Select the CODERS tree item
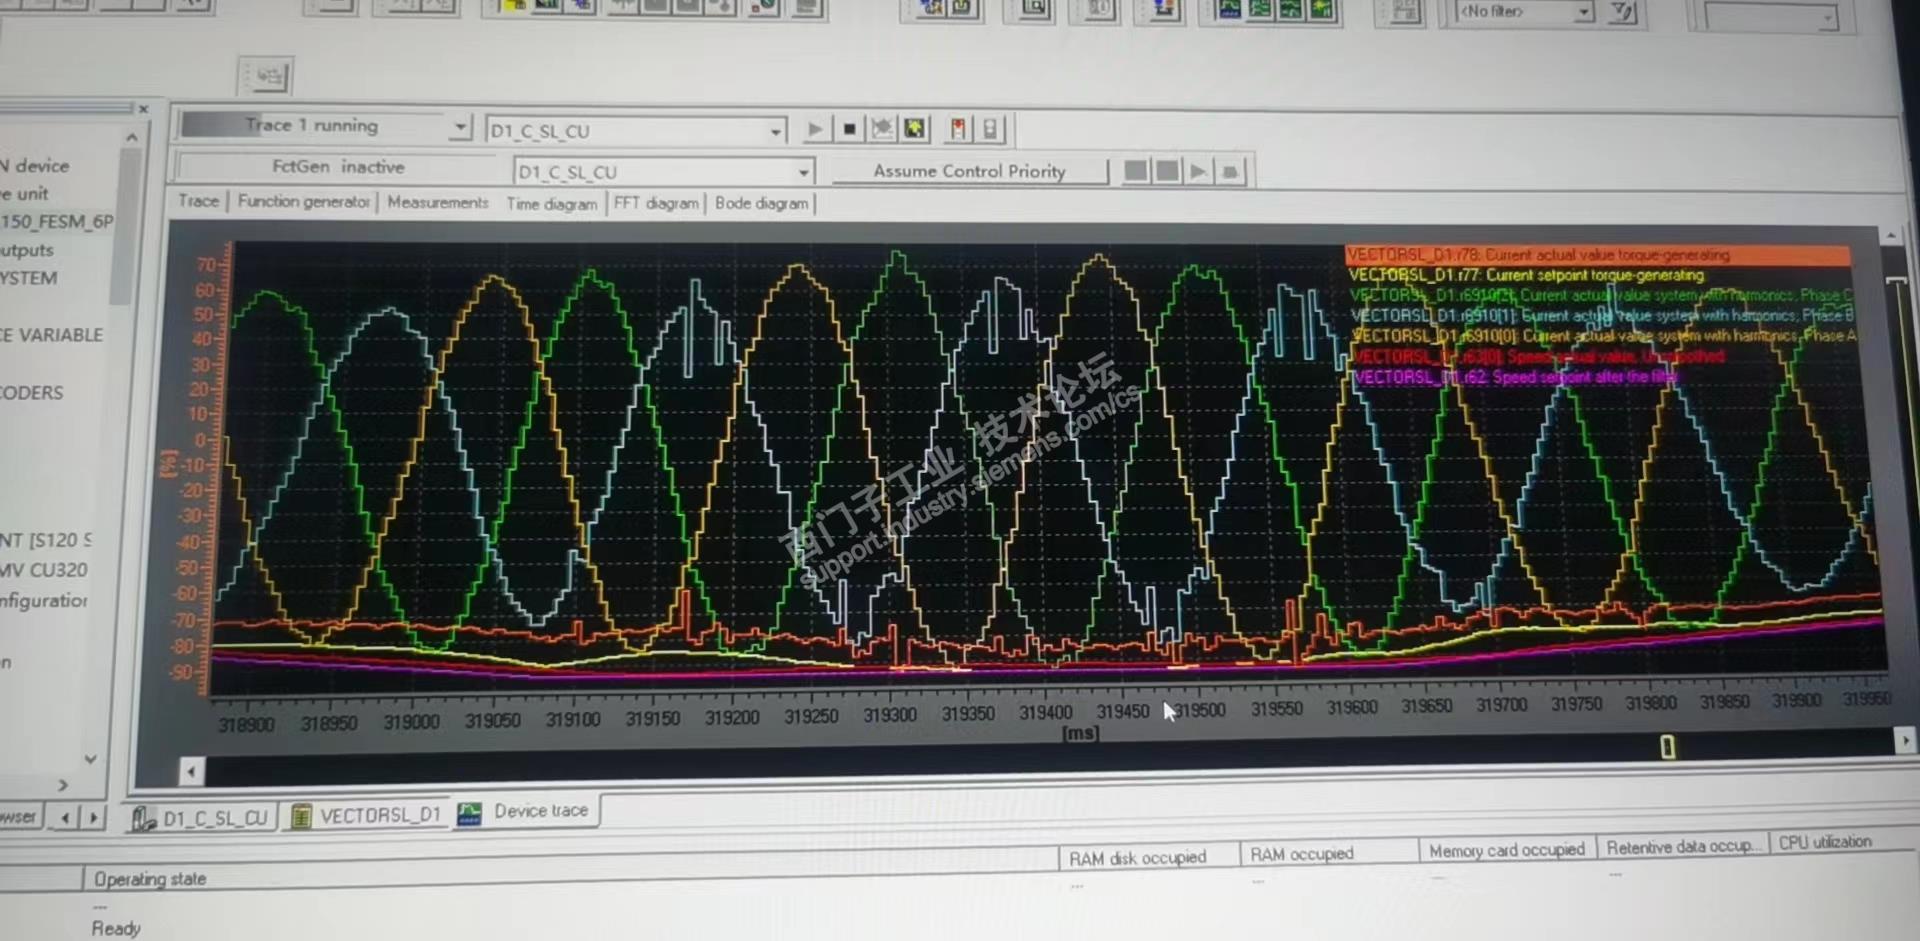 [31, 393]
